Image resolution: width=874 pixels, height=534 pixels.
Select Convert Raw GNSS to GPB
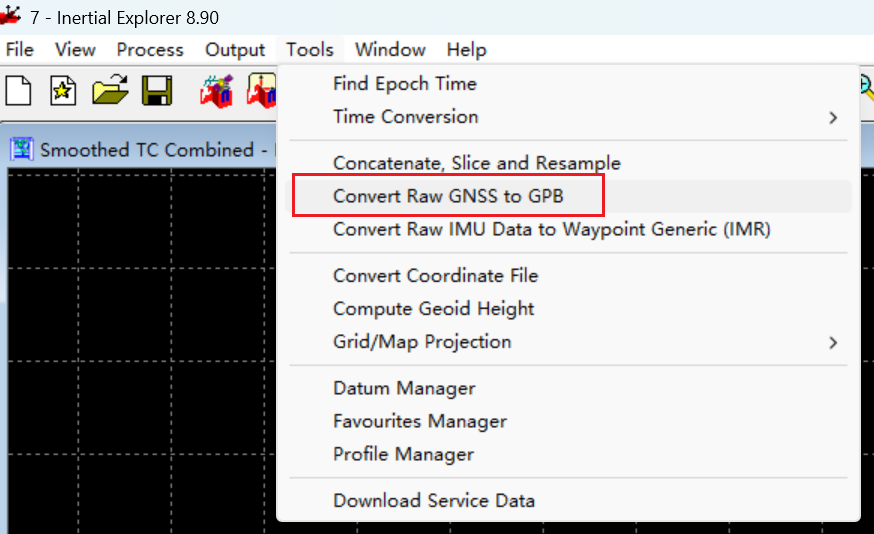(569, 196)
